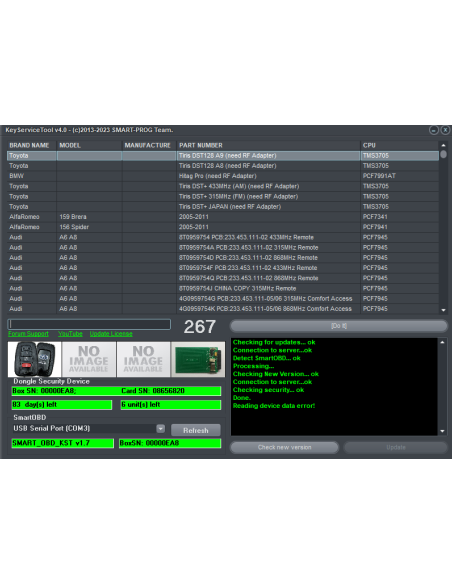
Task: Click the log panel scroll-up arrow
Action: pyautogui.click(x=442, y=342)
